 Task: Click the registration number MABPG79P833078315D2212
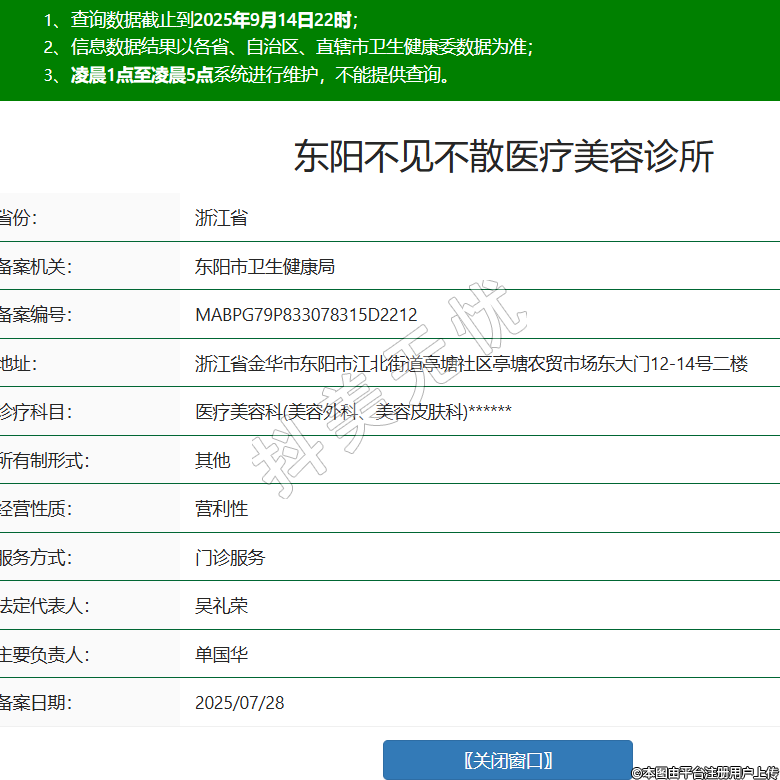click(306, 315)
